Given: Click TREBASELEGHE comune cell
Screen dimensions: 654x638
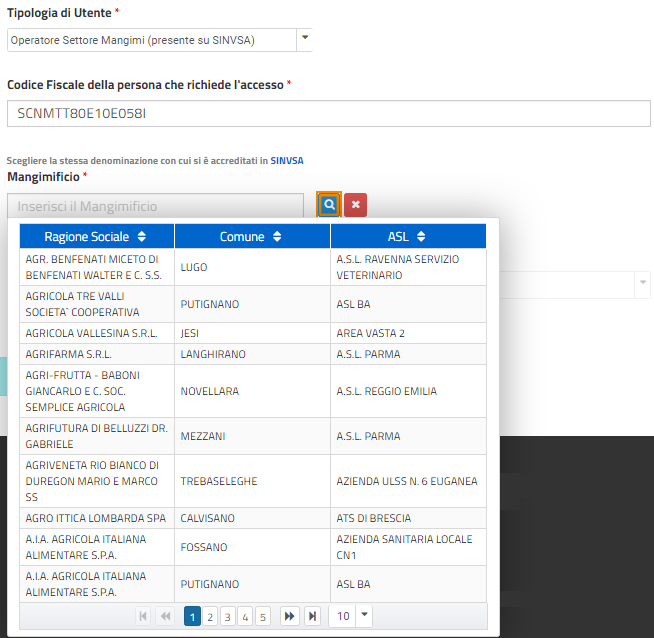Looking at the screenshot, I should click(252, 481).
